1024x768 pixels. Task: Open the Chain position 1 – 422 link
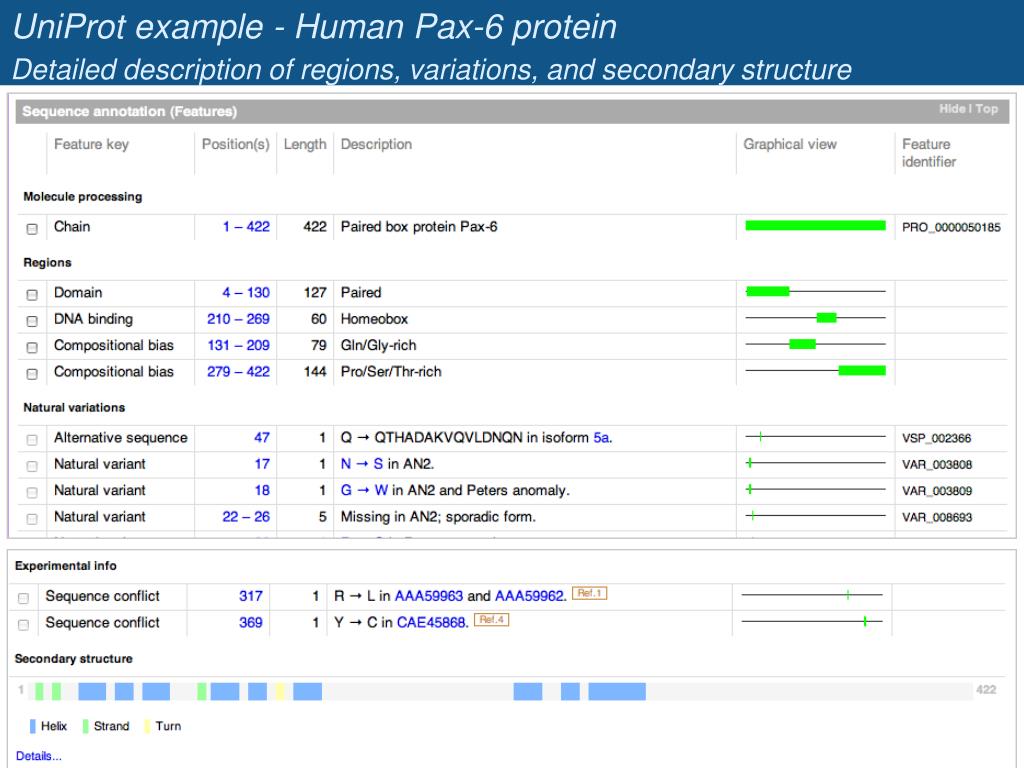[246, 227]
